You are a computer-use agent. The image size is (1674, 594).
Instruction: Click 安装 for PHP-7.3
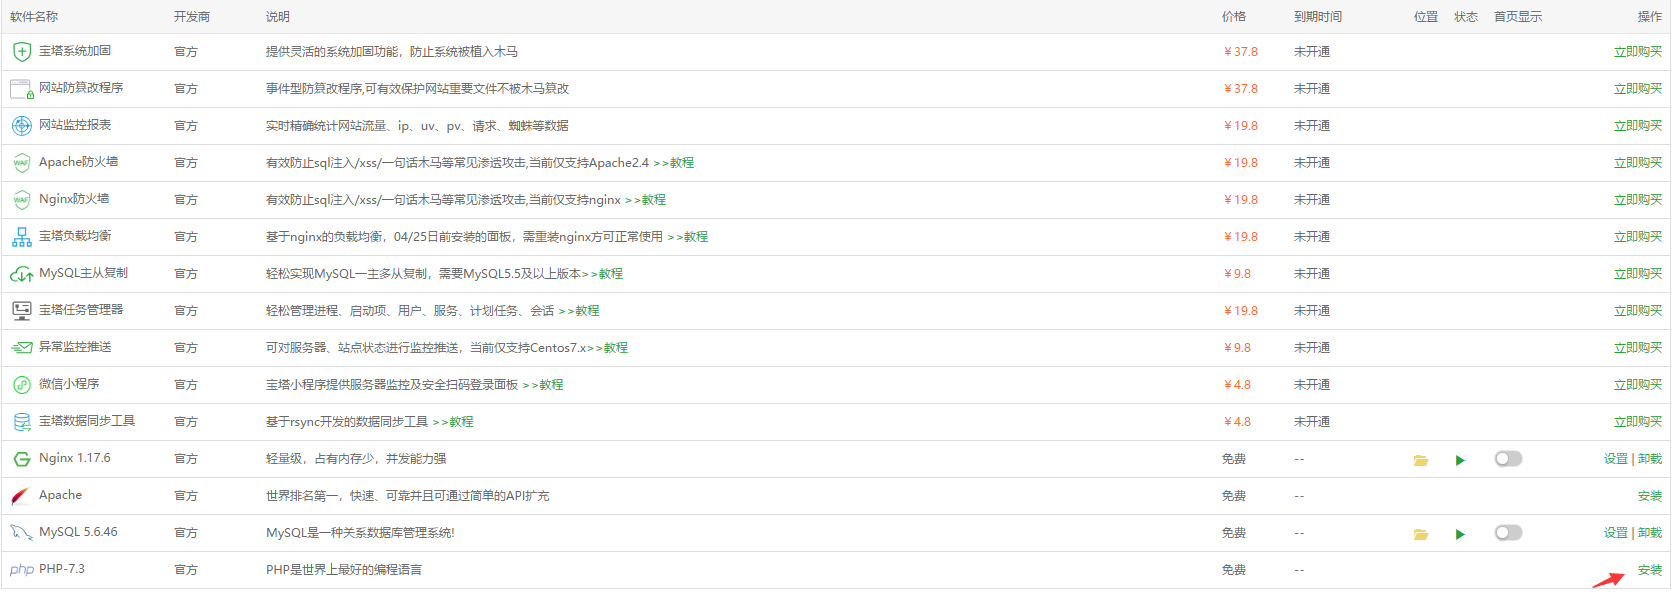[x=1650, y=570]
